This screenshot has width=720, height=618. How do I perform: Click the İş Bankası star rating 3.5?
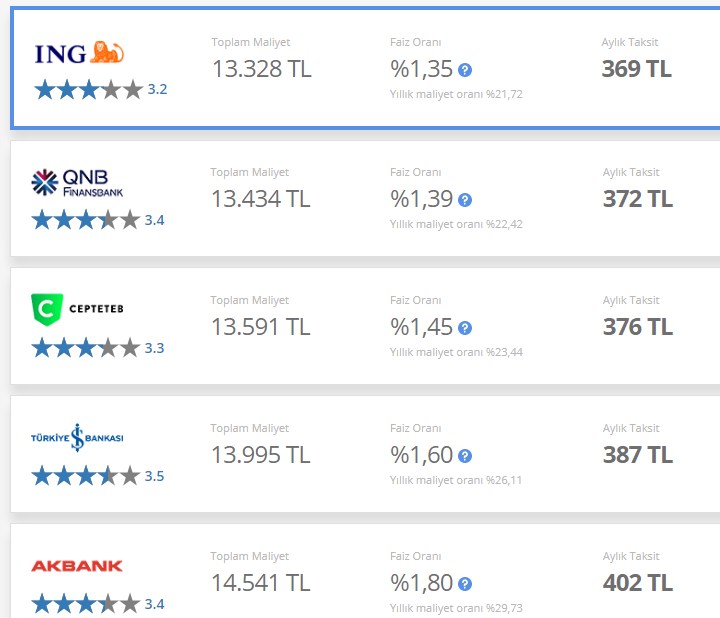tap(98, 476)
